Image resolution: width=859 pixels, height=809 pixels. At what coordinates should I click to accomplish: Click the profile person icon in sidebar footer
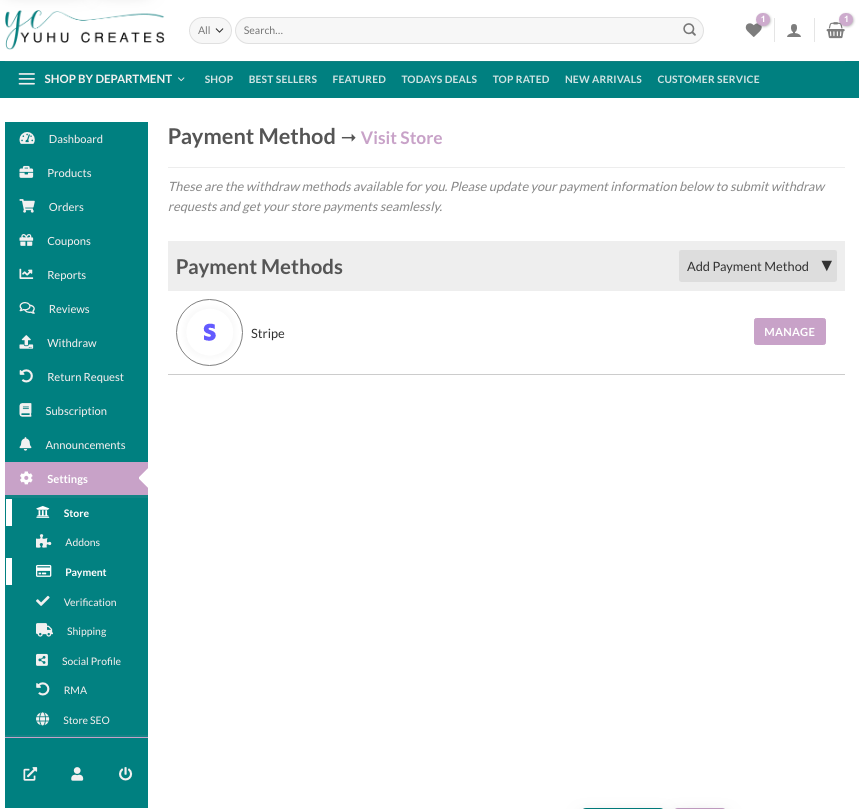click(x=77, y=773)
